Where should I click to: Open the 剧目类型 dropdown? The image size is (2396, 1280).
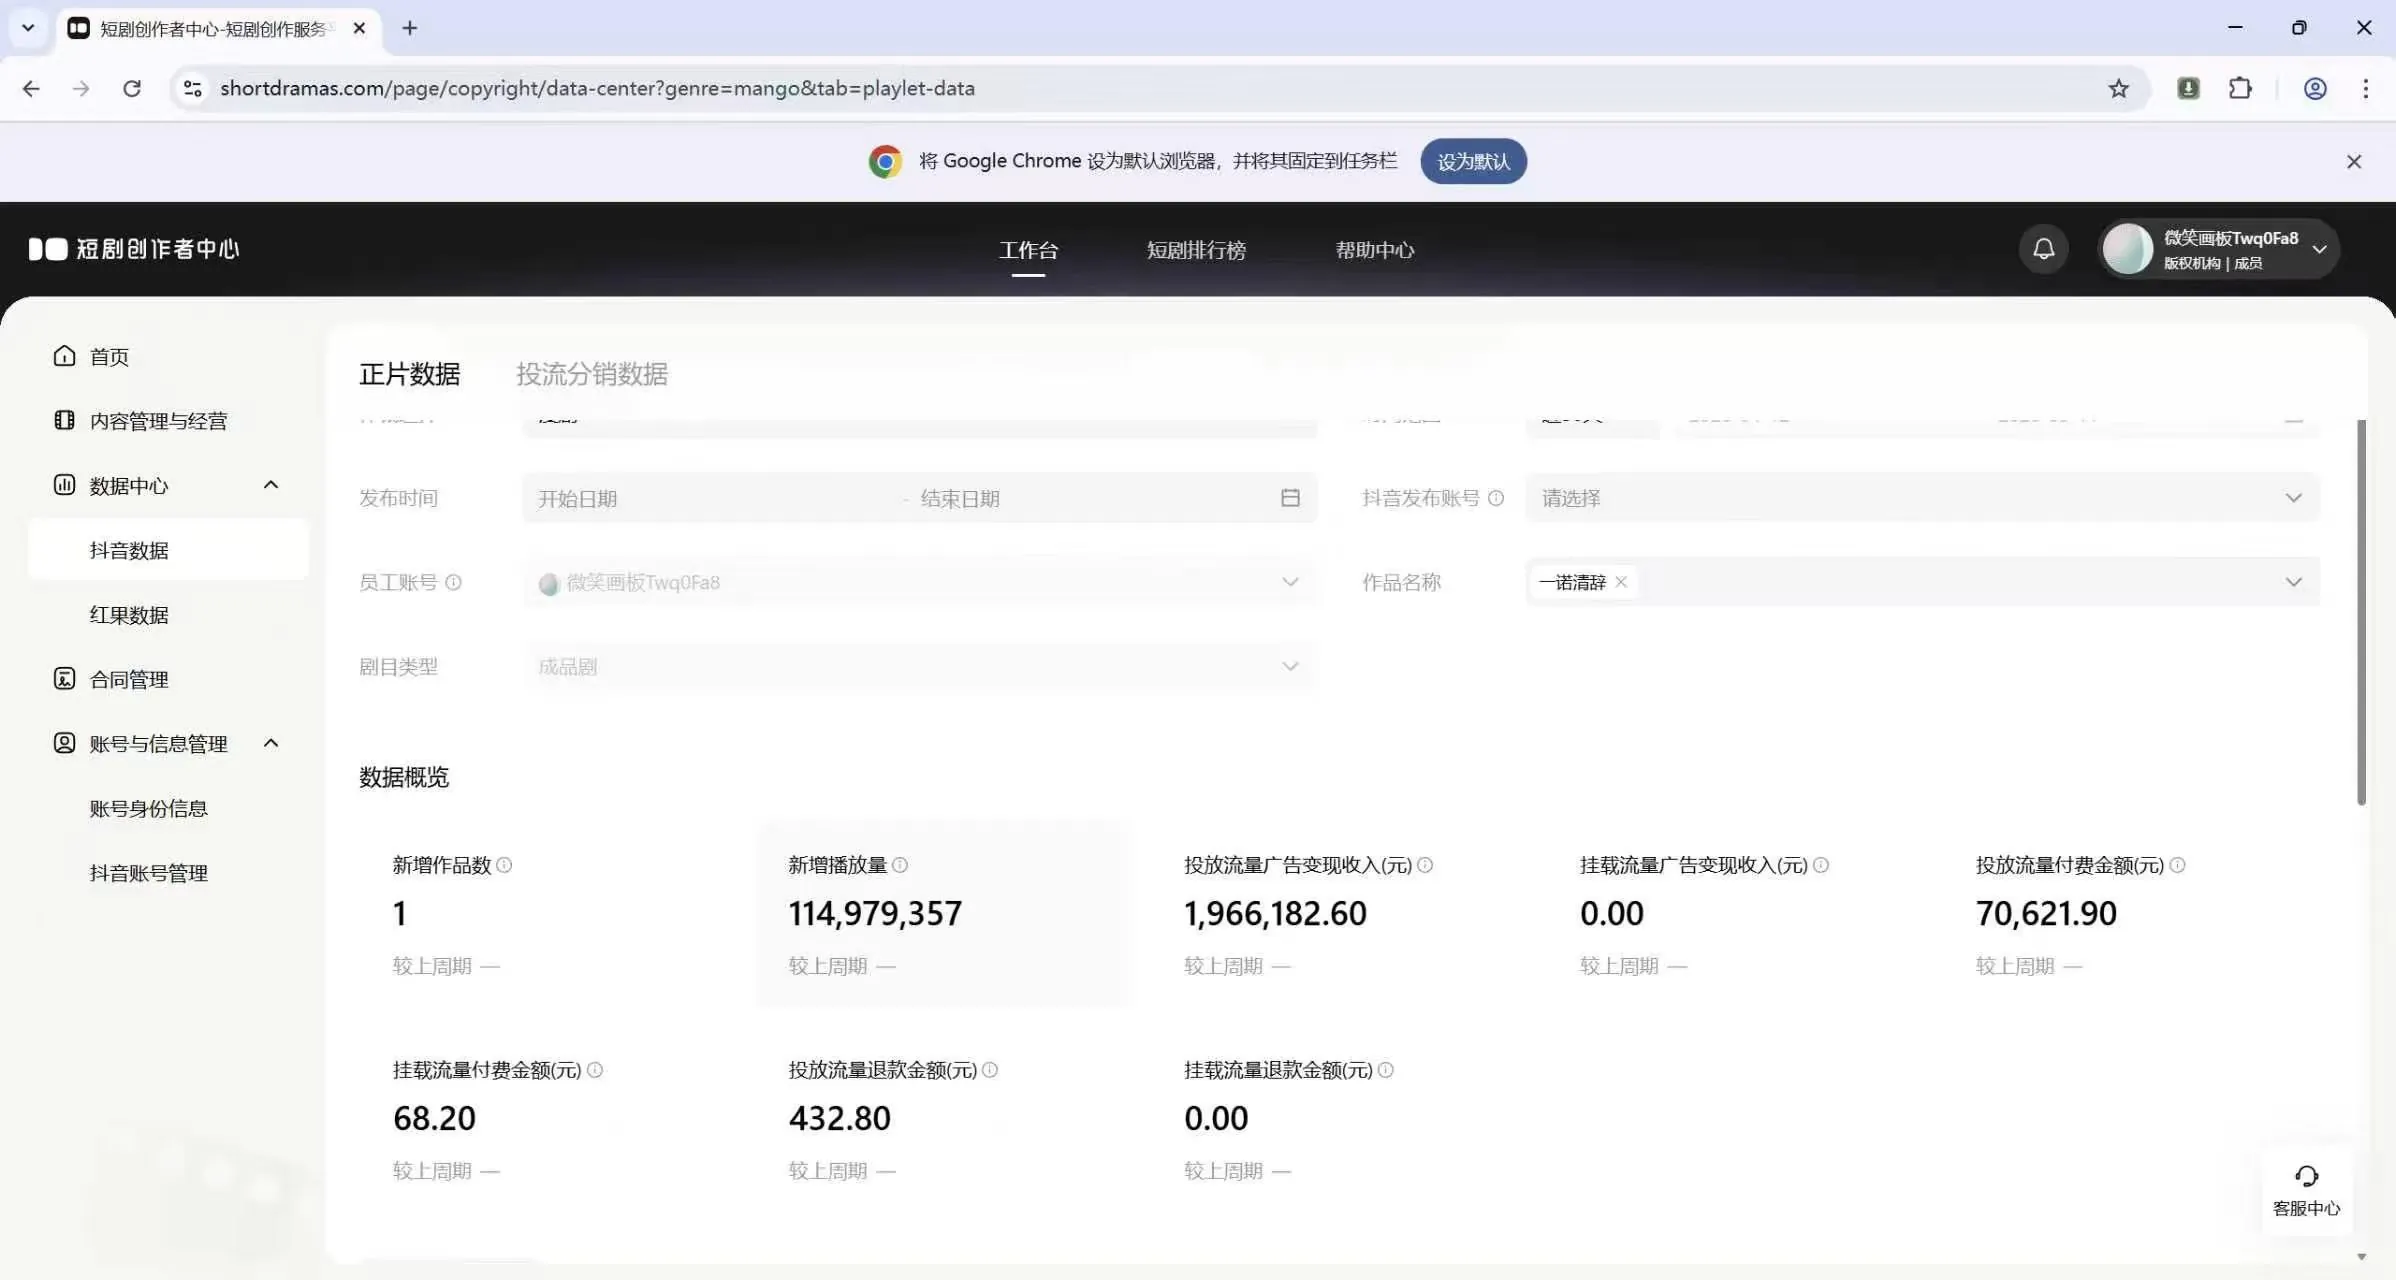[x=919, y=666]
